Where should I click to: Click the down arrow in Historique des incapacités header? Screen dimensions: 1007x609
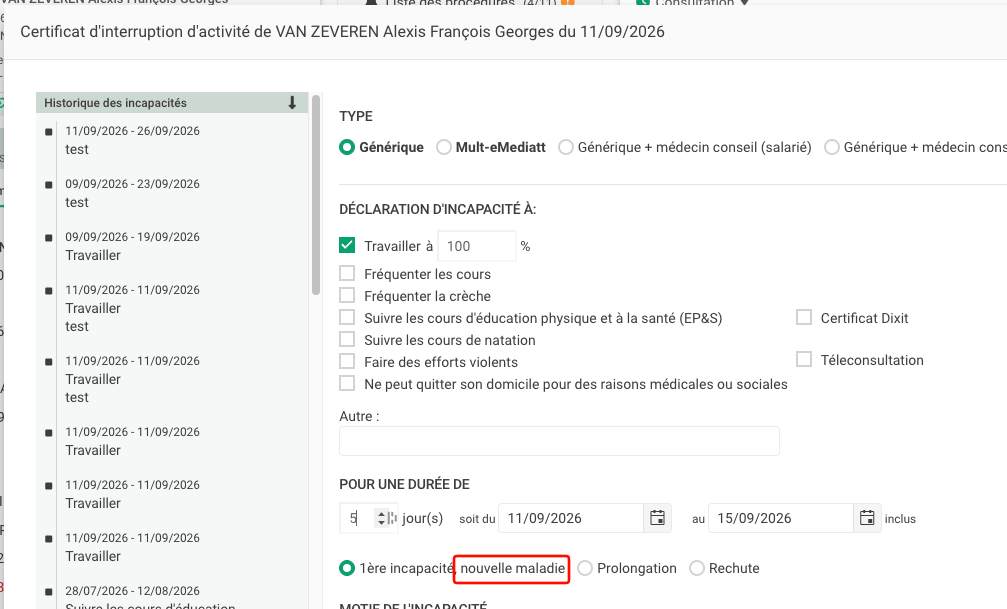click(292, 103)
